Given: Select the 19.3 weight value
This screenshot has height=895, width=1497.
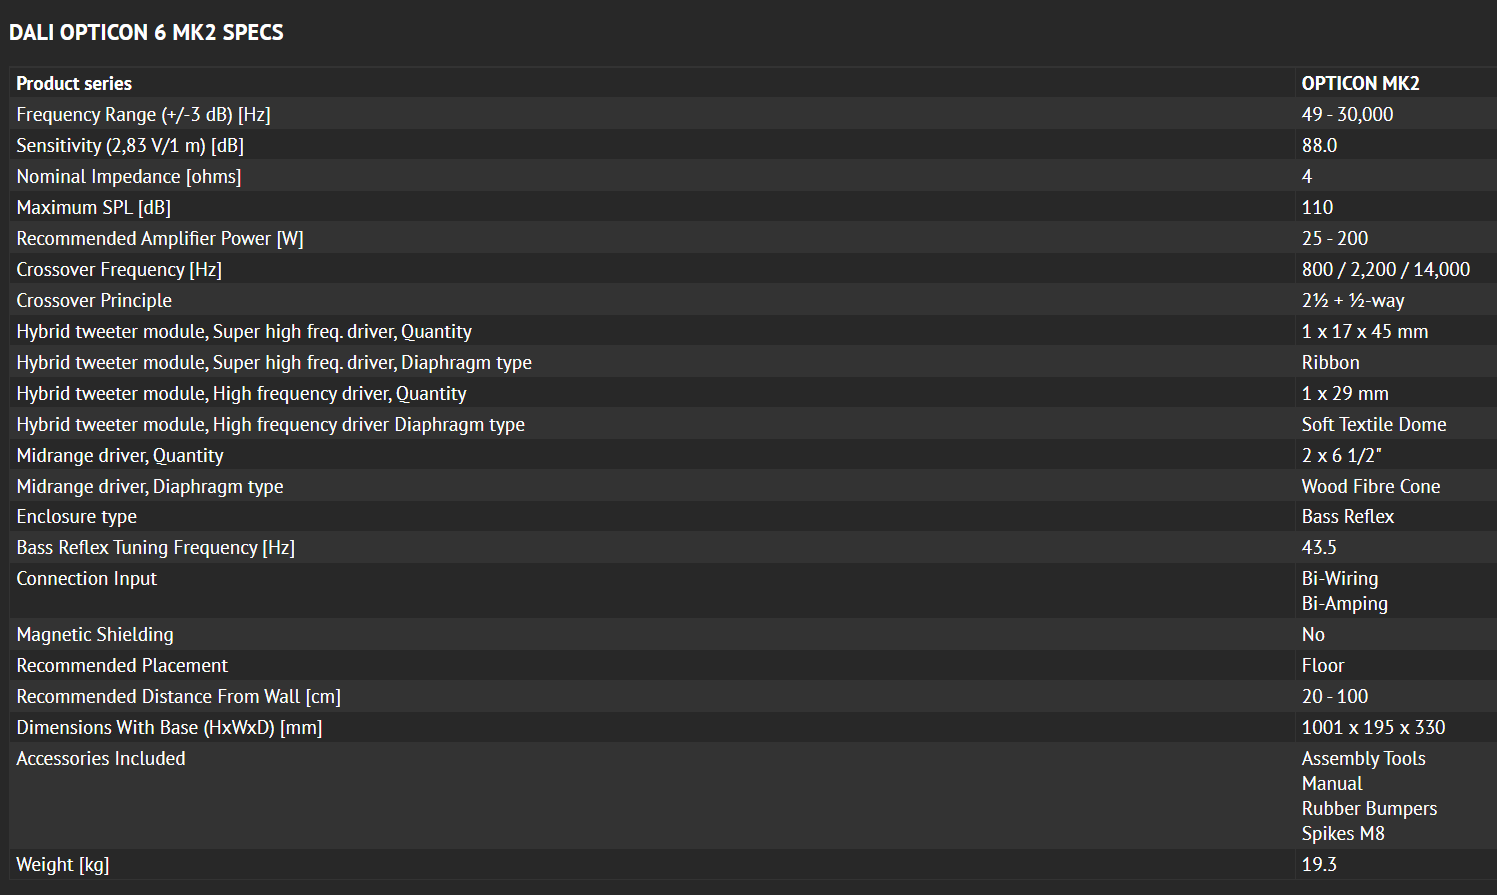Looking at the screenshot, I should [x=1319, y=865].
